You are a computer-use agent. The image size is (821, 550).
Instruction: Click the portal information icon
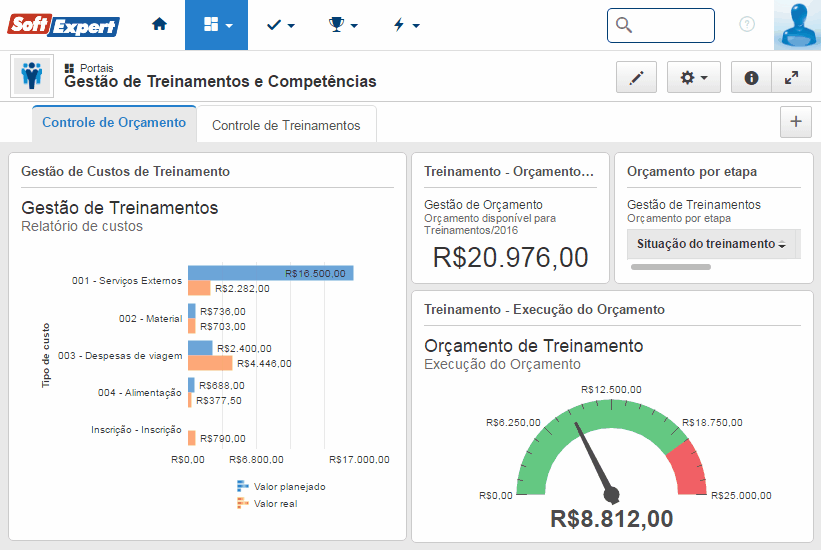[x=751, y=77]
